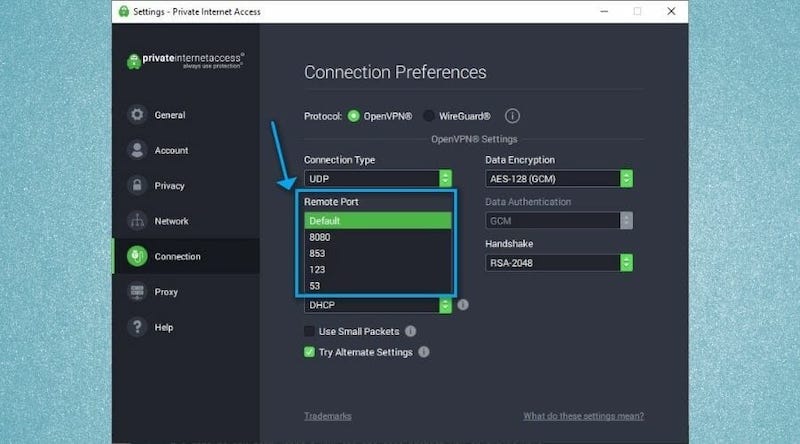Open the DHCP configuration dropdown

pos(378,305)
